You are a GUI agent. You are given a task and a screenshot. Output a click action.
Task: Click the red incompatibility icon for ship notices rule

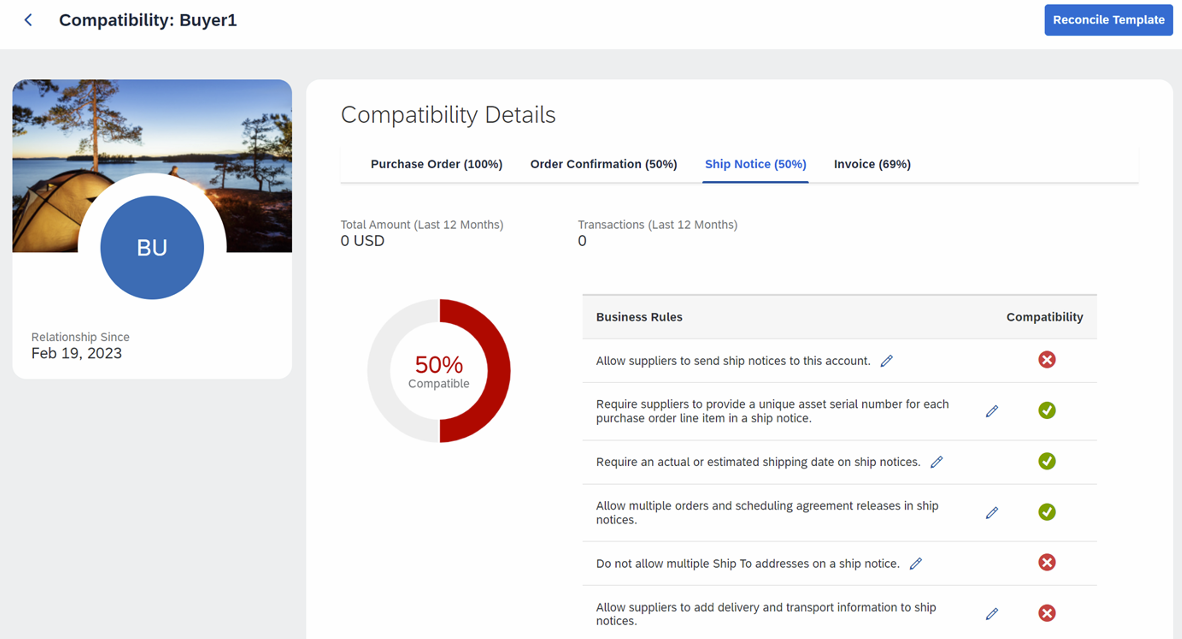(x=1047, y=359)
